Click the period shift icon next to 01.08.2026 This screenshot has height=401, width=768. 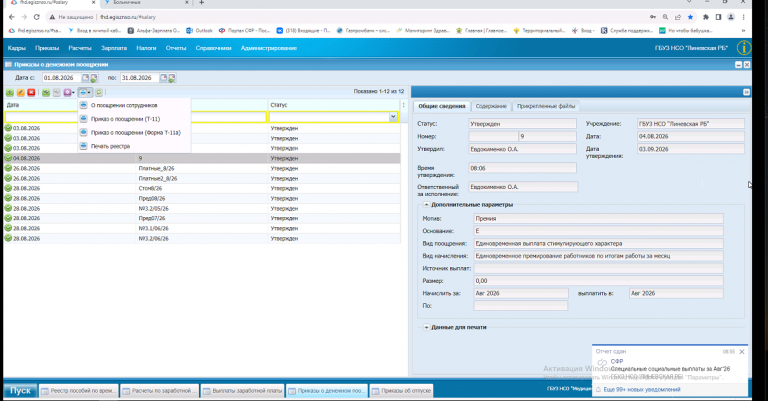coord(94,78)
